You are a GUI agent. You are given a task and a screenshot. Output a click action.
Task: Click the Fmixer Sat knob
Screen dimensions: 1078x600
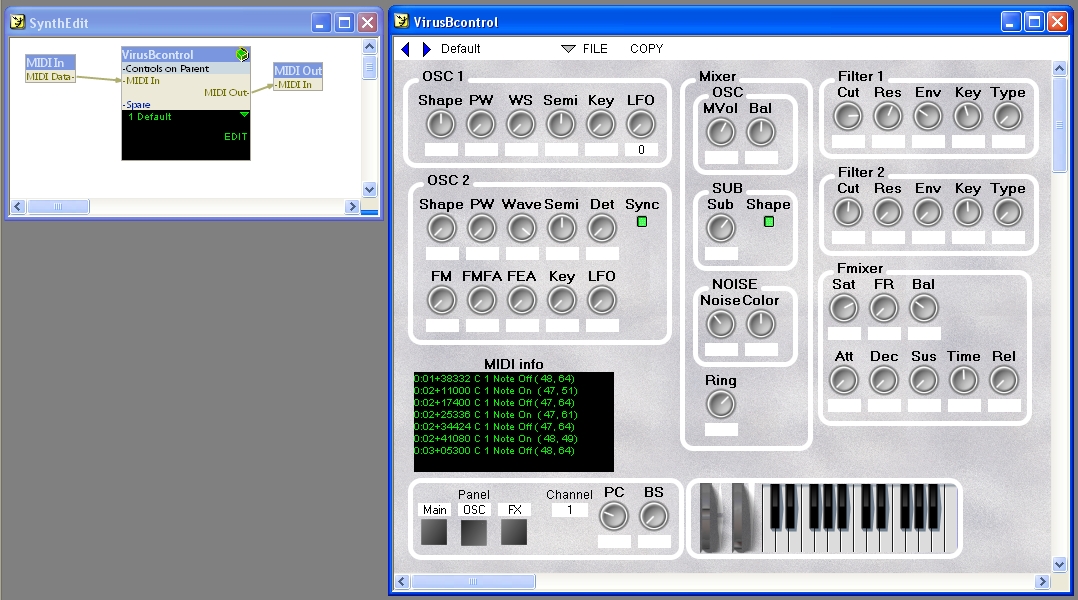[844, 309]
